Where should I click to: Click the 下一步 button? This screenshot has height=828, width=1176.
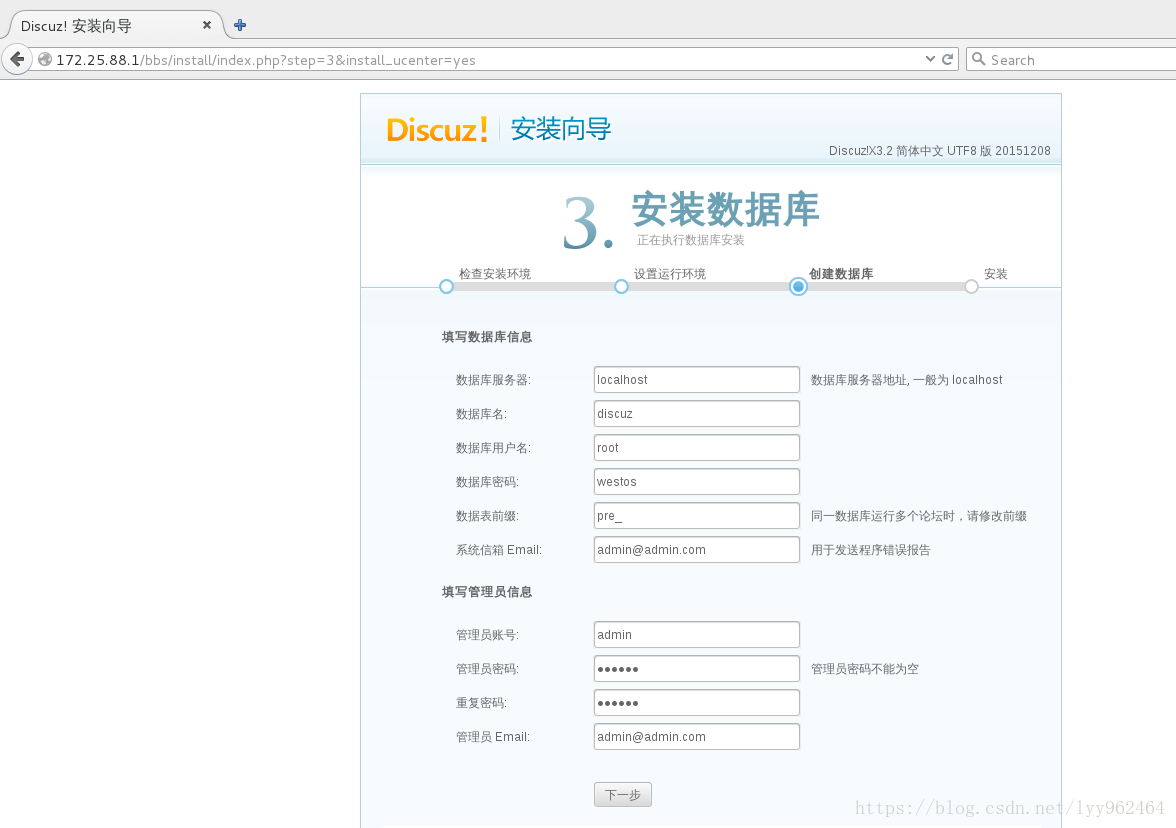point(622,795)
